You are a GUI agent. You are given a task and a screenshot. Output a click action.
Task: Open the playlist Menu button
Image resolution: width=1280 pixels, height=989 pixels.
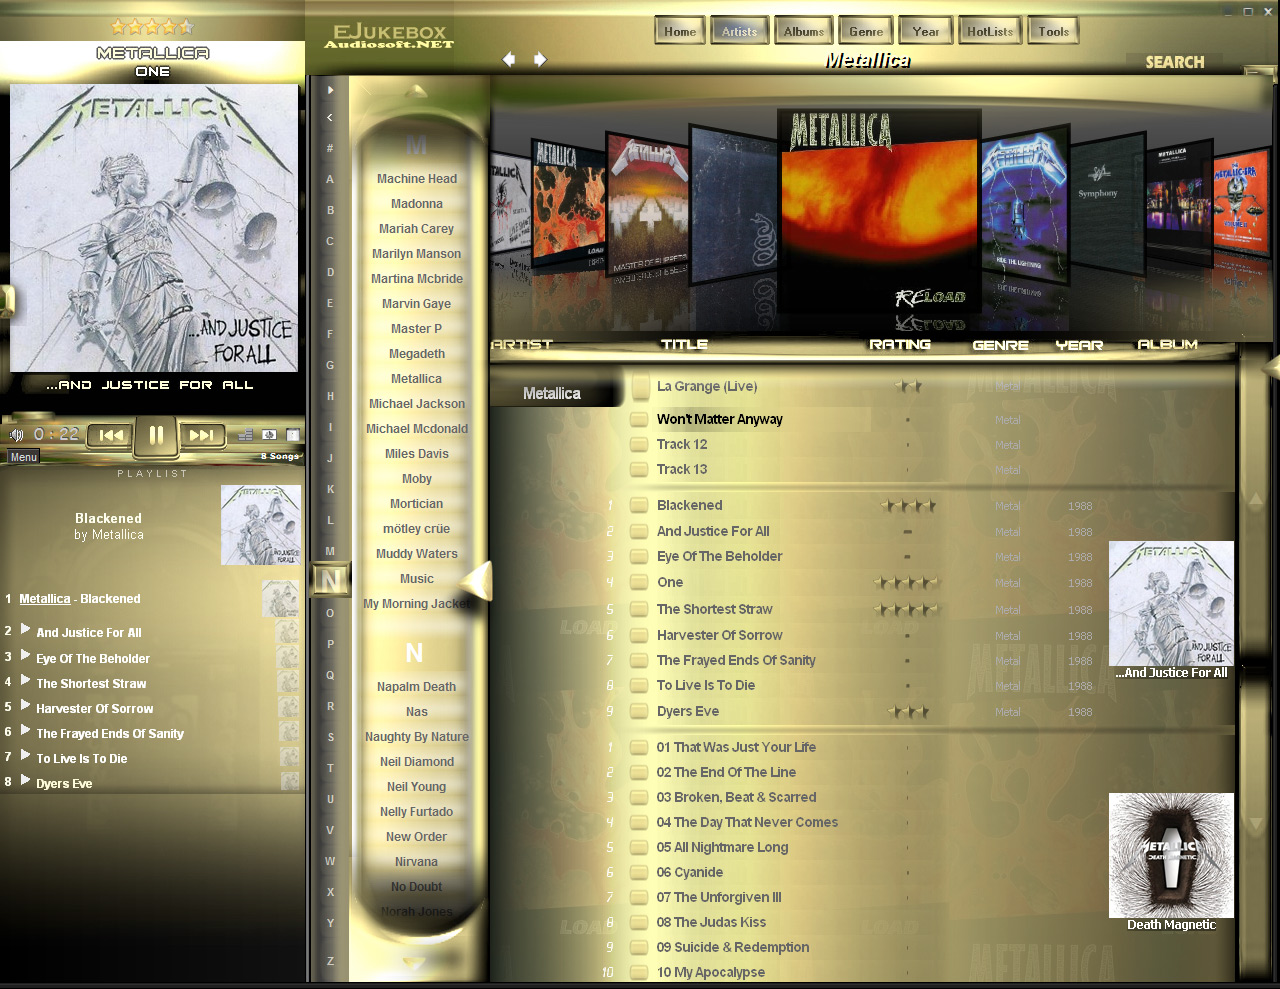point(24,457)
